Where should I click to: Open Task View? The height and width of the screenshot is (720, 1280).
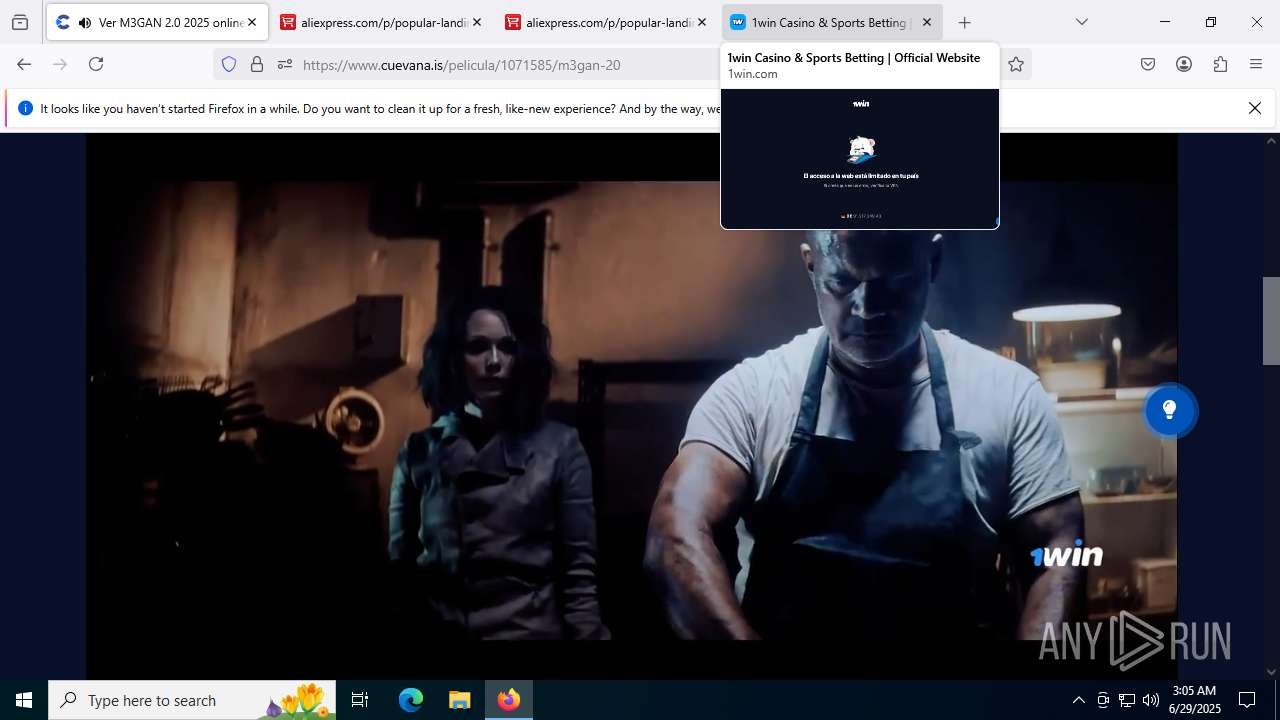[x=360, y=700]
